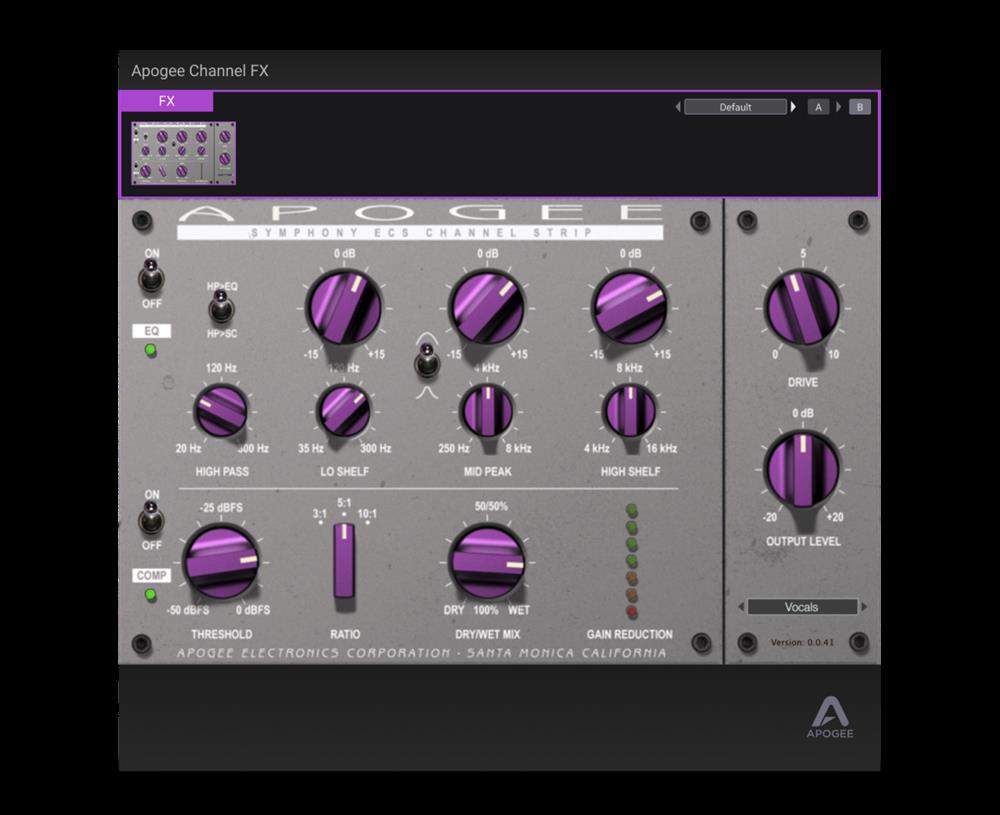This screenshot has height=815, width=1000.
Task: Click the 'HIGH PASS' label
Action: coord(221,472)
